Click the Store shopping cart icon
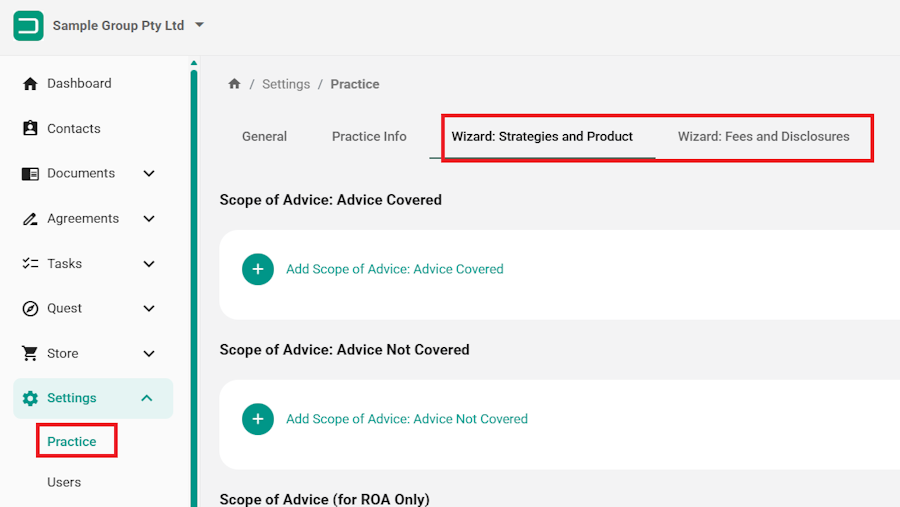The height and width of the screenshot is (507, 900). tap(30, 353)
